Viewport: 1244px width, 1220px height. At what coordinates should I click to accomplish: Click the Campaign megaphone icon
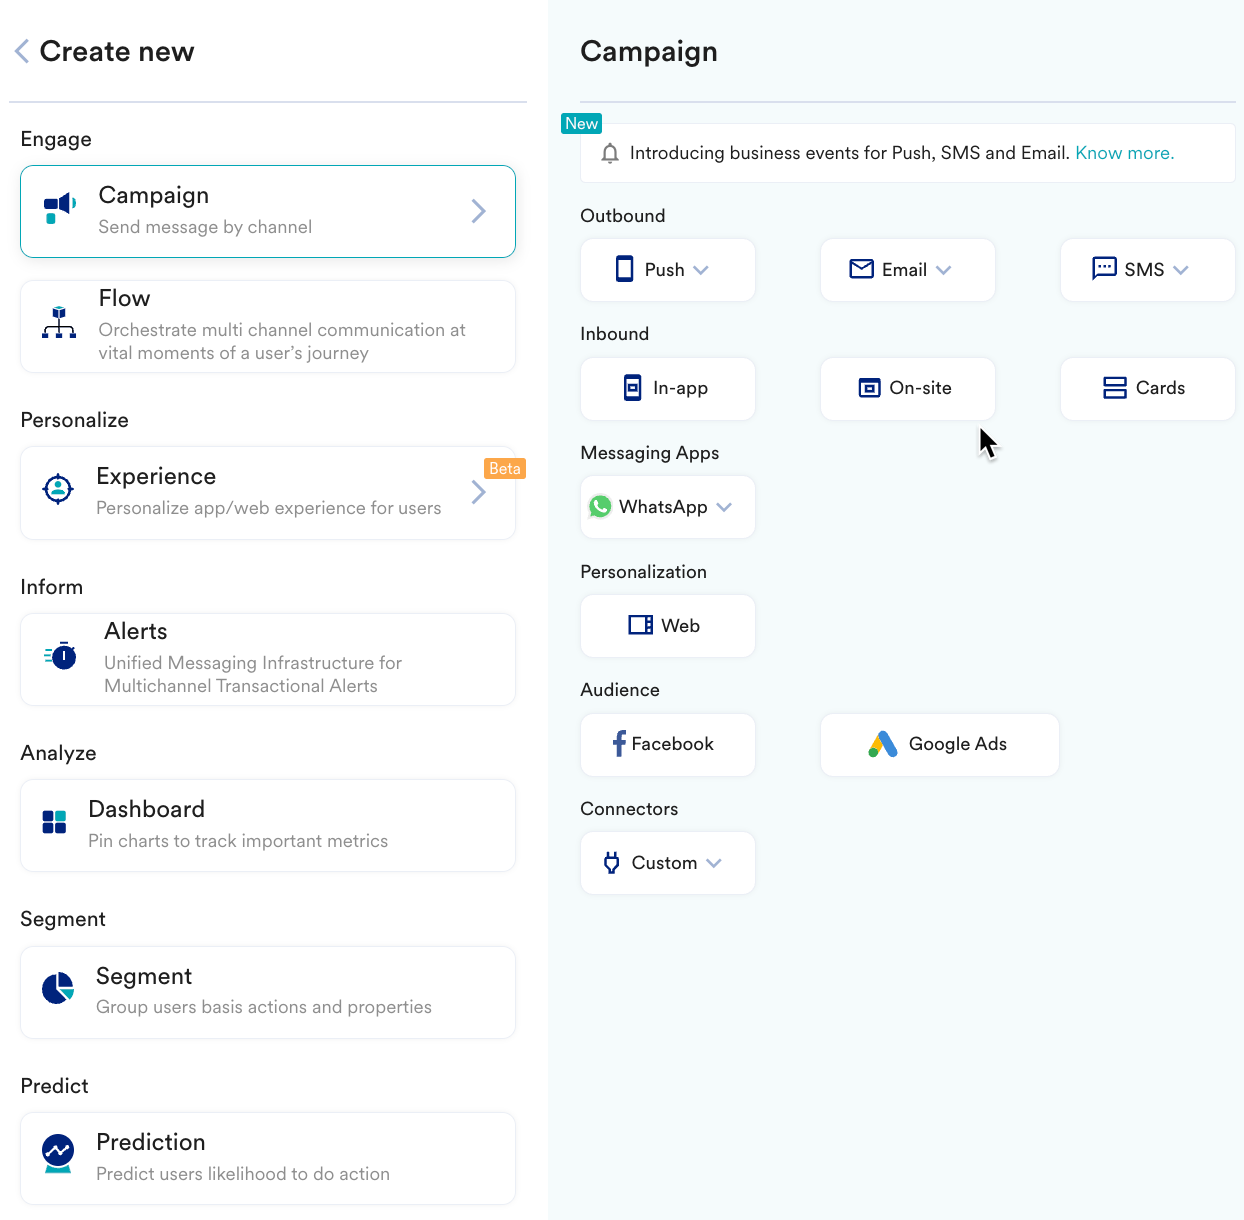coord(60,208)
